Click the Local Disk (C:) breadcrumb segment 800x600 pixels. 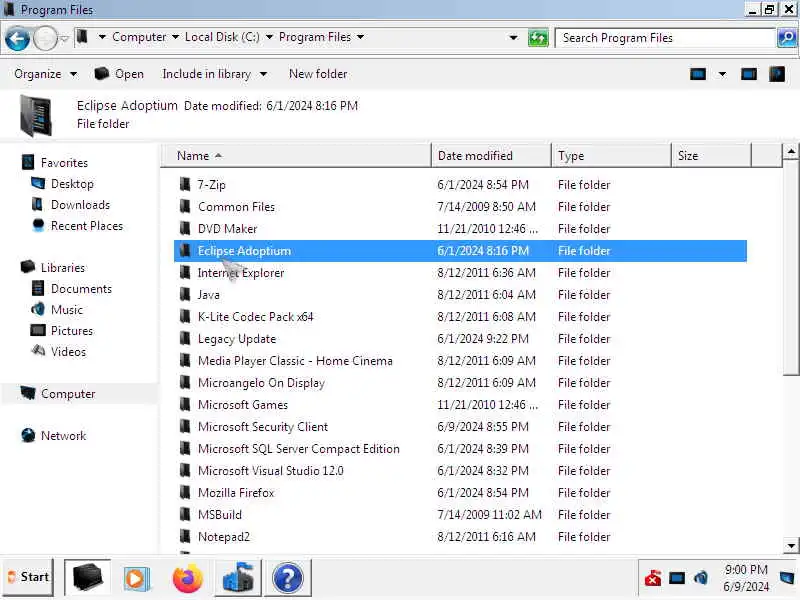[222, 37]
